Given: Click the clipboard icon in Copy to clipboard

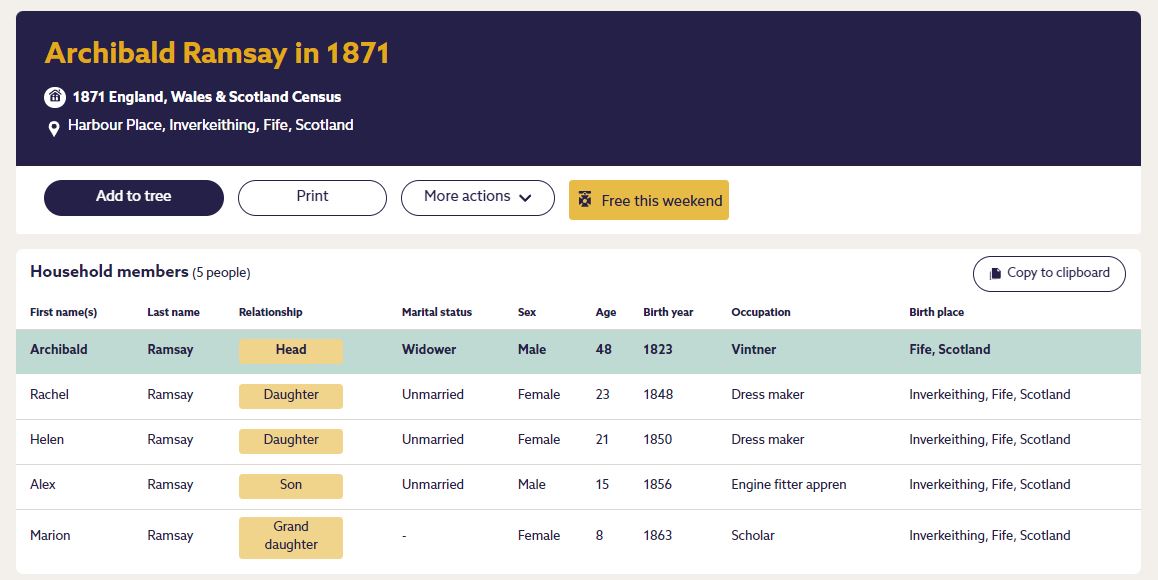Looking at the screenshot, I should click(x=995, y=273).
